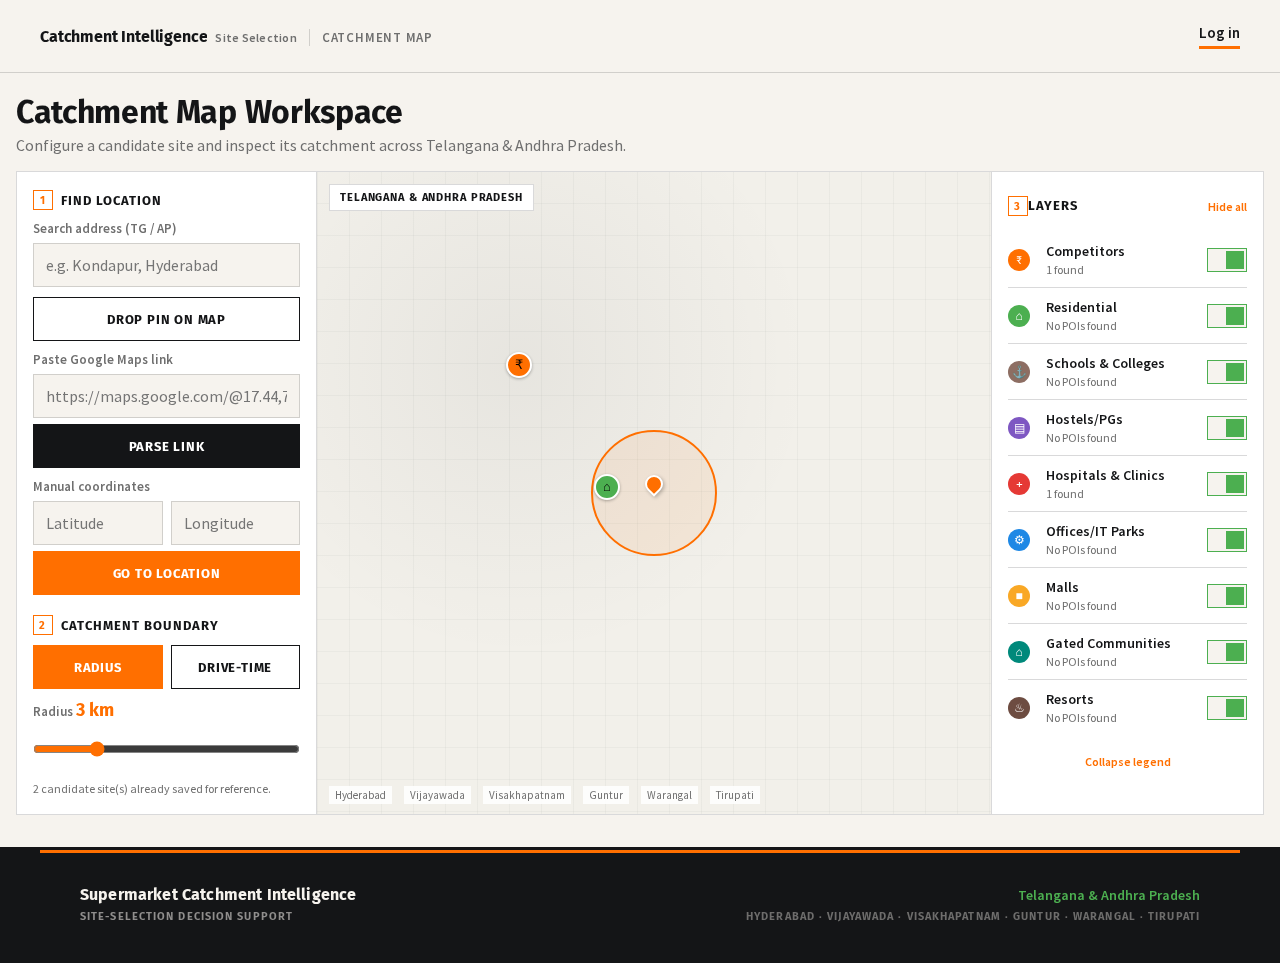Click the Malls layer yellow icon

1019,596
